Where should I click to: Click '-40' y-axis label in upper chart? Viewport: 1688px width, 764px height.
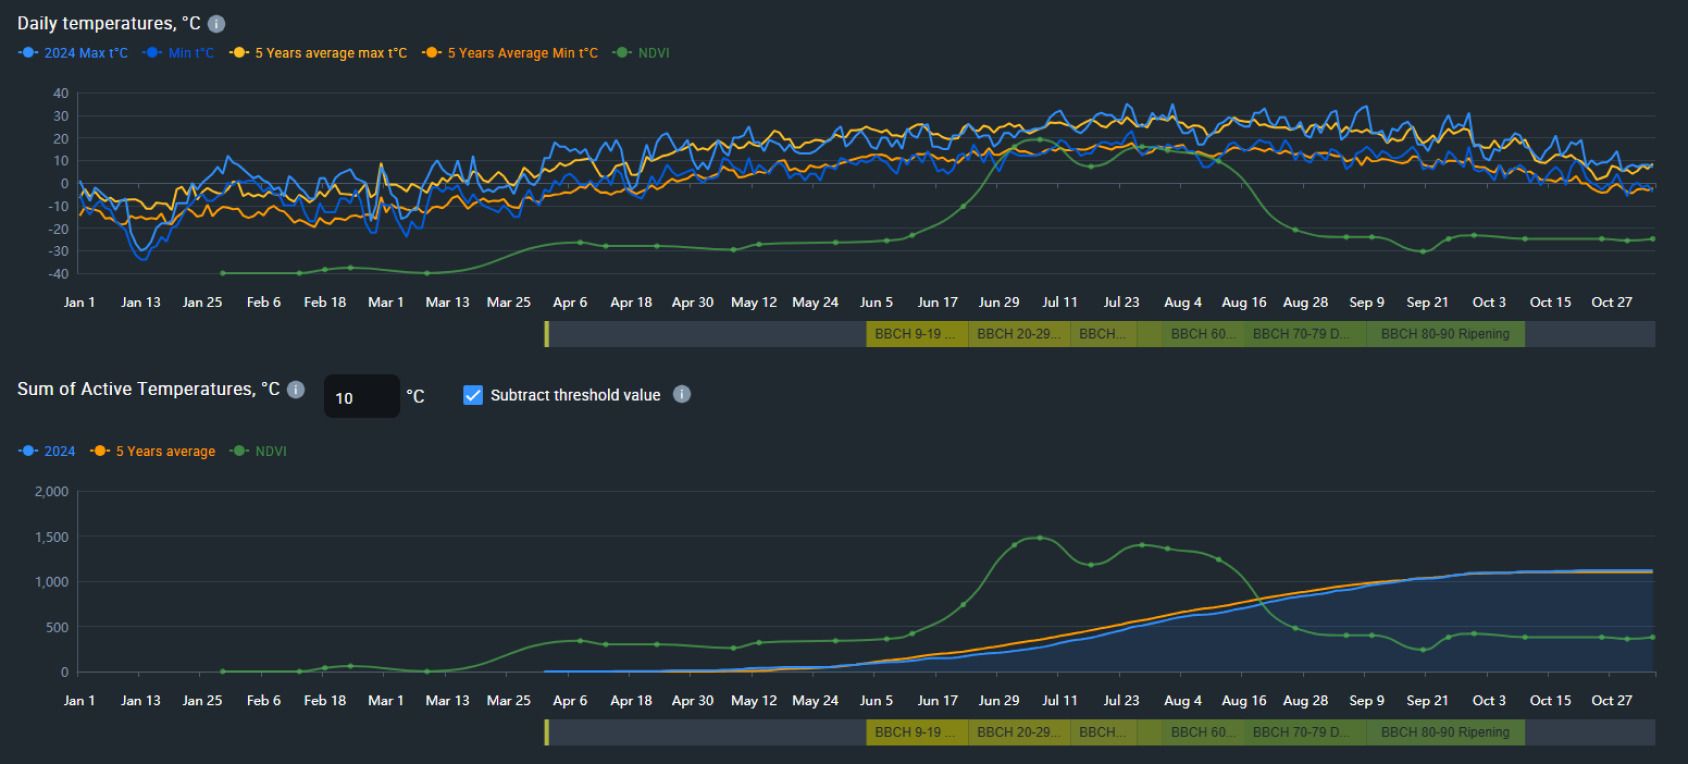pos(59,274)
